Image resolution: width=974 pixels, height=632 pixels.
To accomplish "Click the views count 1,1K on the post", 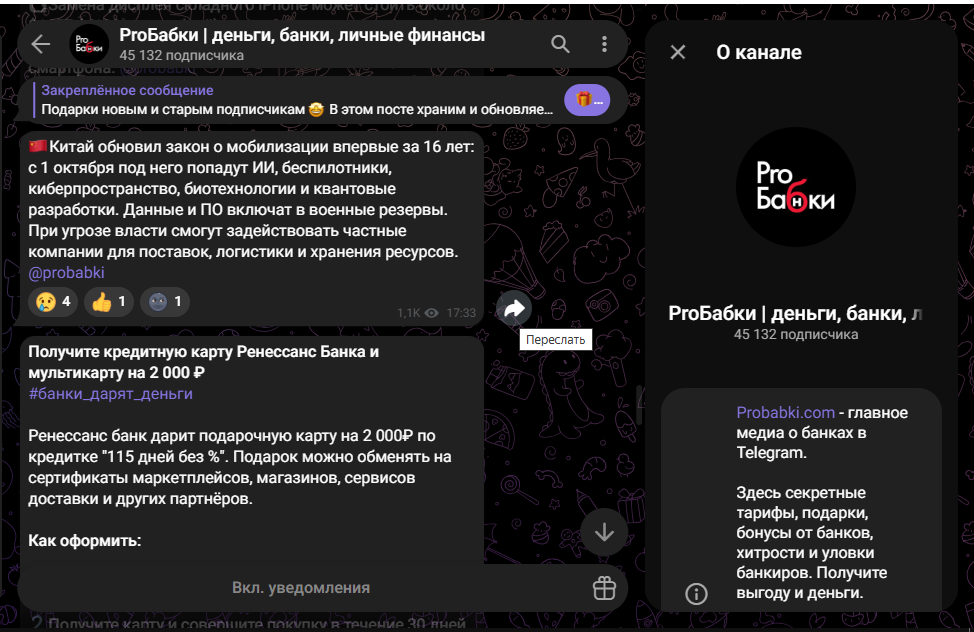I will [409, 313].
